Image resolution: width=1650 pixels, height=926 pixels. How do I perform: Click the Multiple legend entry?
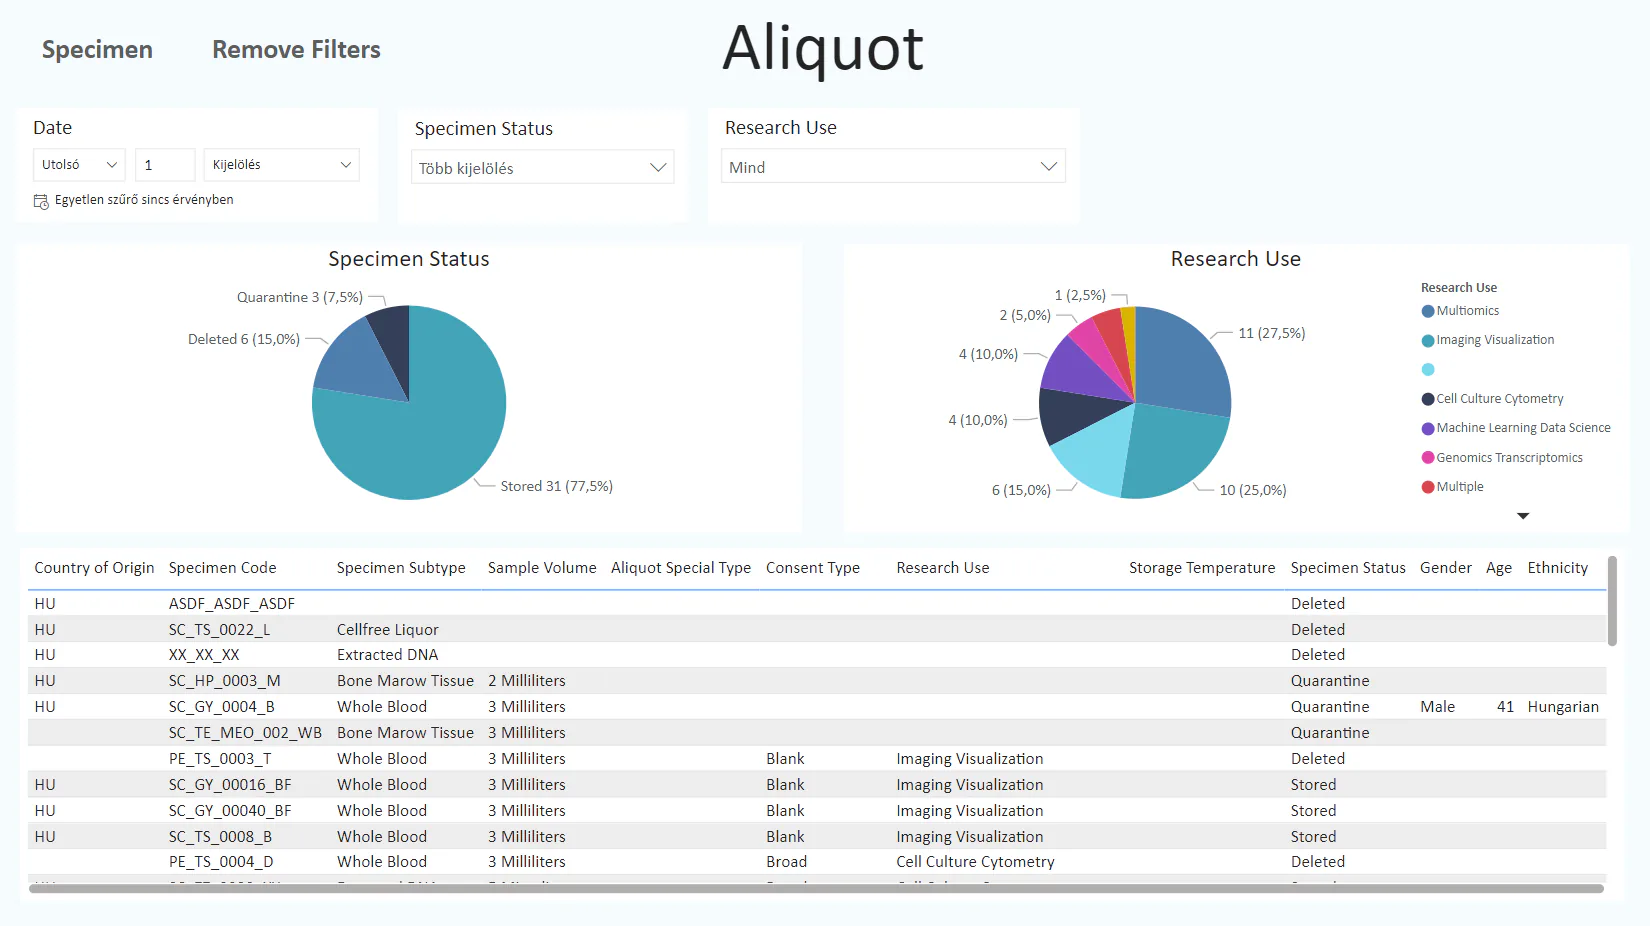pos(1452,487)
